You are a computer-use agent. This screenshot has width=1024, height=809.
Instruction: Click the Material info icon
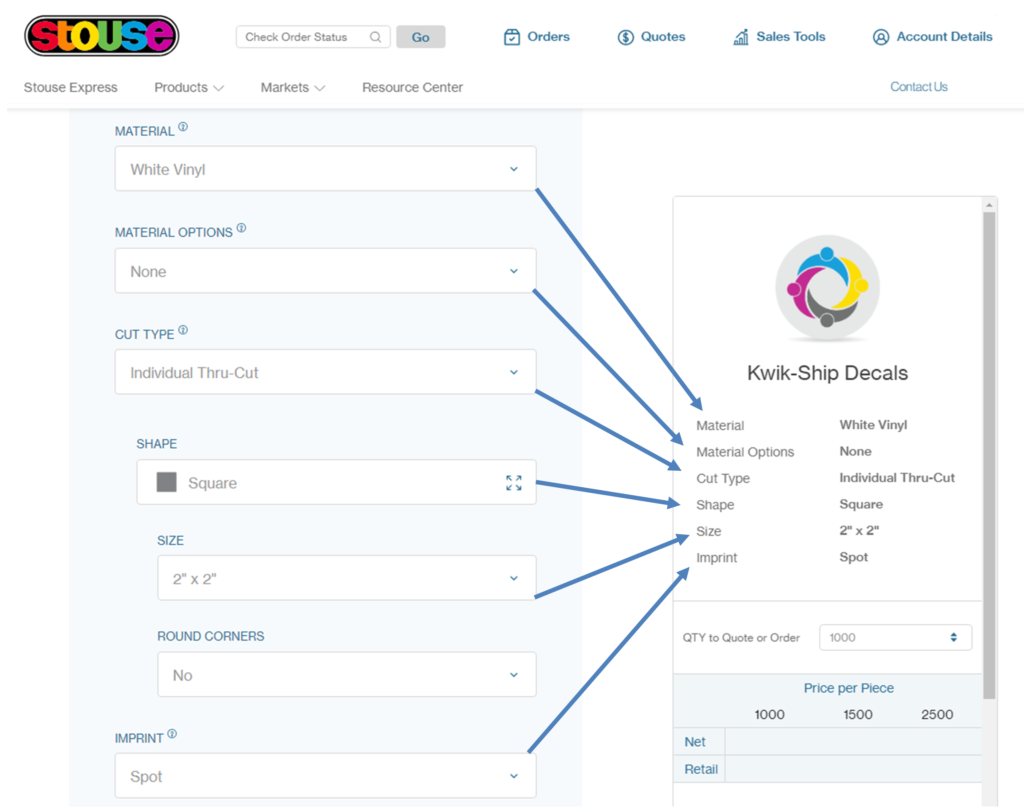(183, 128)
